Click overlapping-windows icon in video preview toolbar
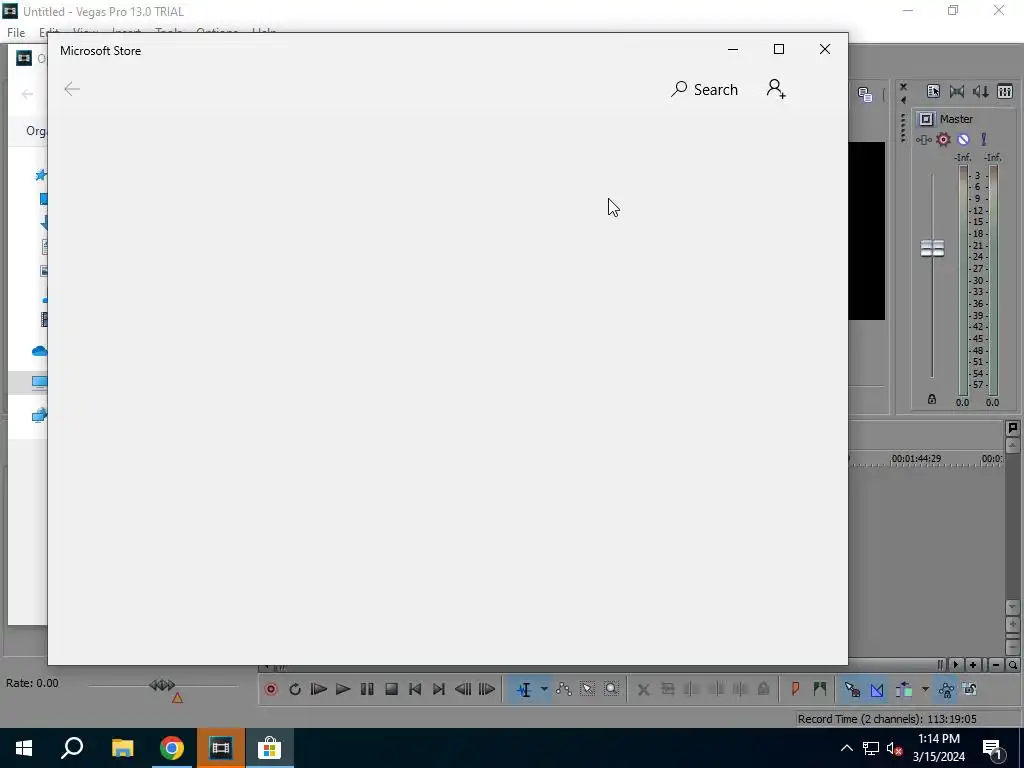 tap(865, 95)
